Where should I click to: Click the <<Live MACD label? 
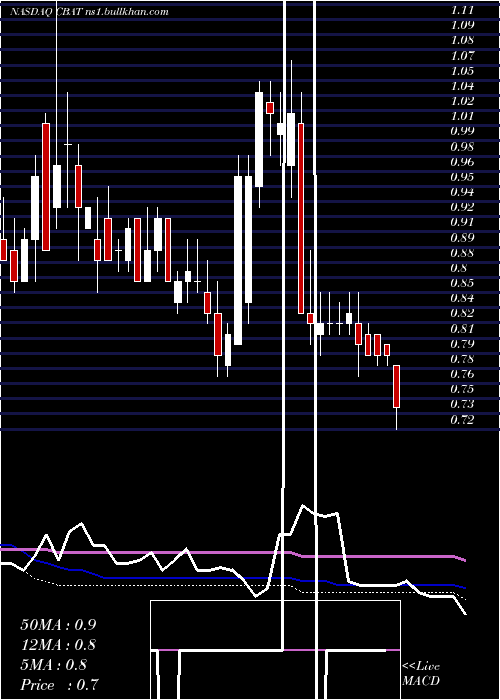tap(421, 674)
